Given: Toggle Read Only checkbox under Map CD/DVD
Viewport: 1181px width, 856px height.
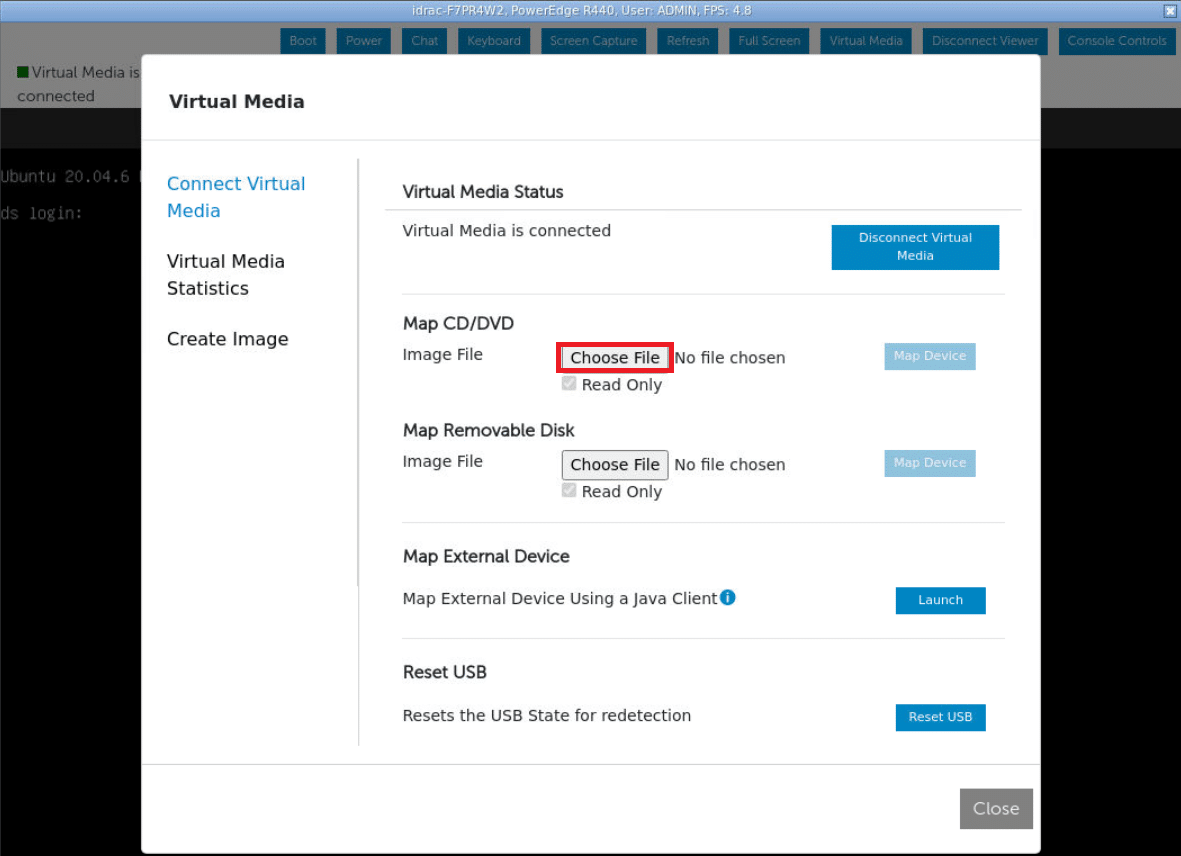Looking at the screenshot, I should point(569,384).
